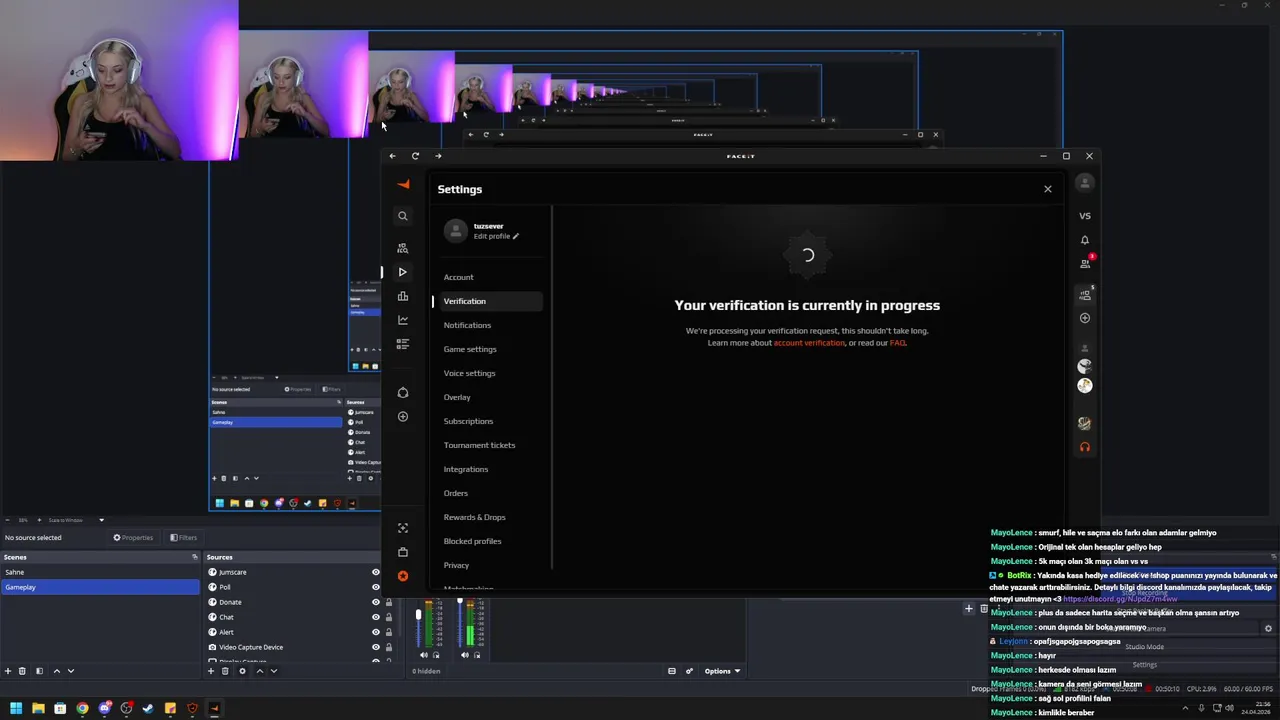Hide the Chat source

point(376,617)
